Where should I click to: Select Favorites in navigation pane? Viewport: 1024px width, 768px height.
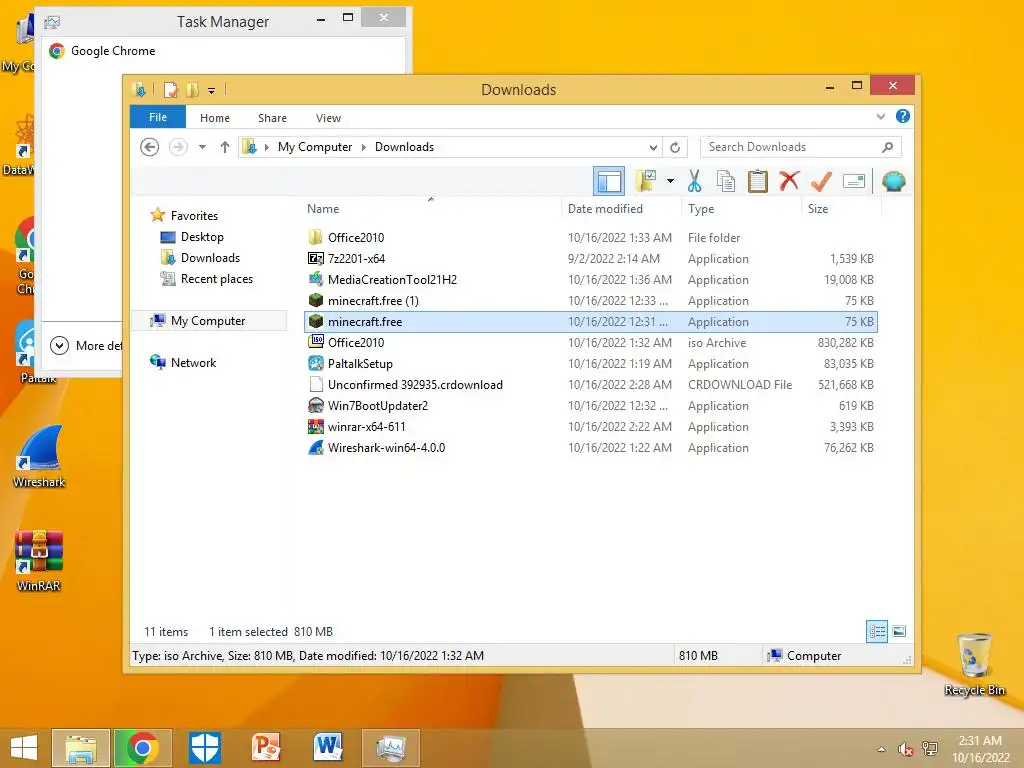[194, 216]
